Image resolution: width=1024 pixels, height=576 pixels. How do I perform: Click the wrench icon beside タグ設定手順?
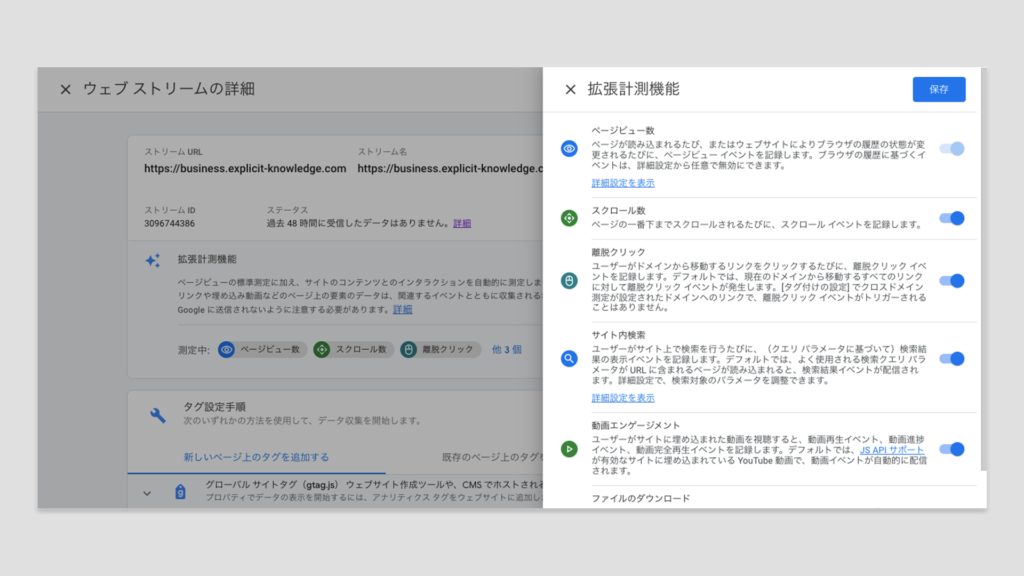click(157, 415)
